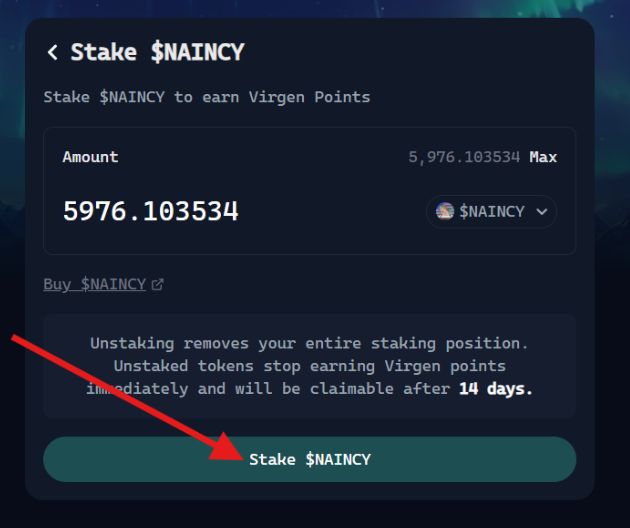
Task: Click the Stake $NAINCY page heading
Action: coord(158,52)
